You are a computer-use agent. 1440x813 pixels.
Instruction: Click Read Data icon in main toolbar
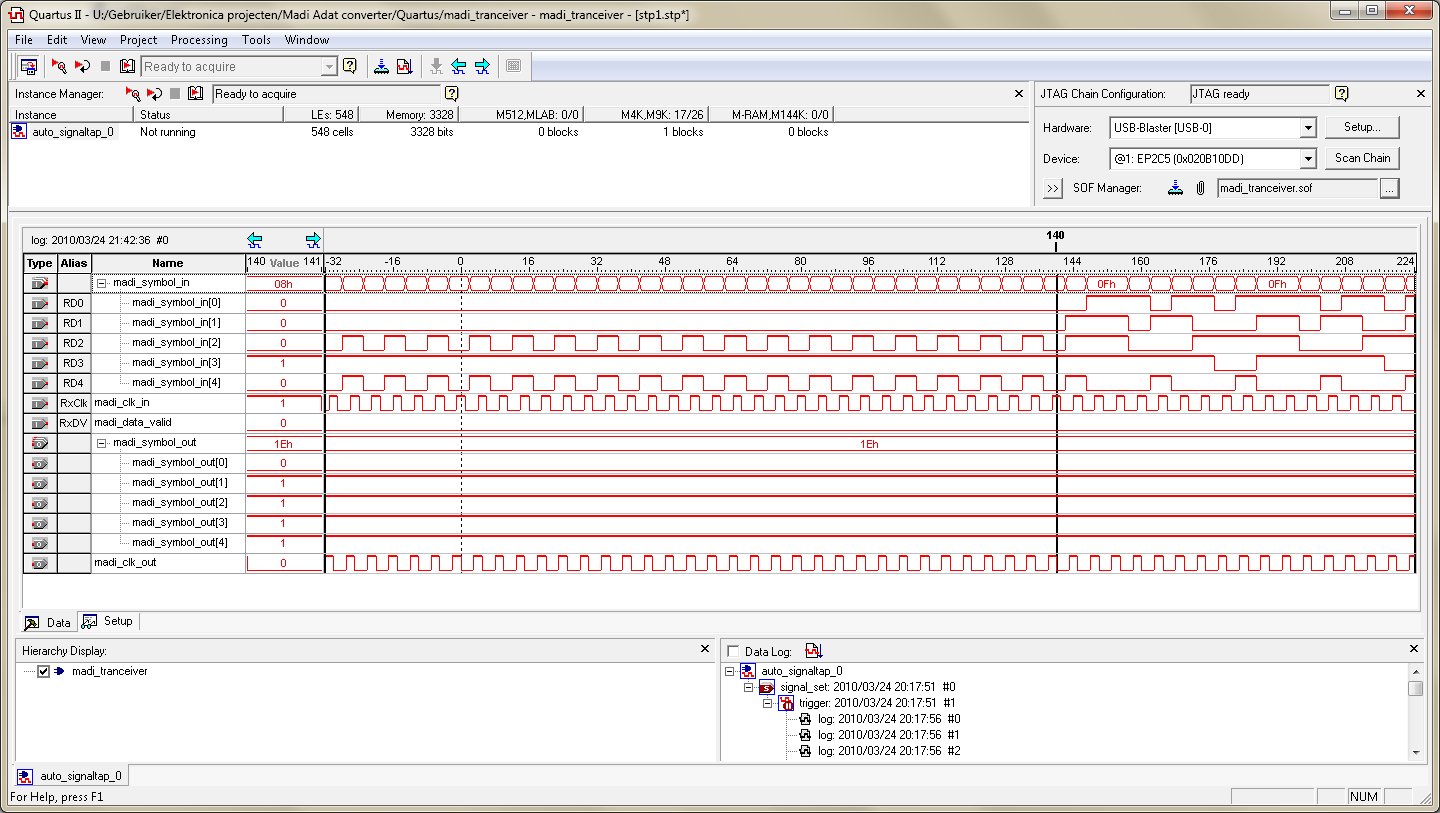pos(127,66)
